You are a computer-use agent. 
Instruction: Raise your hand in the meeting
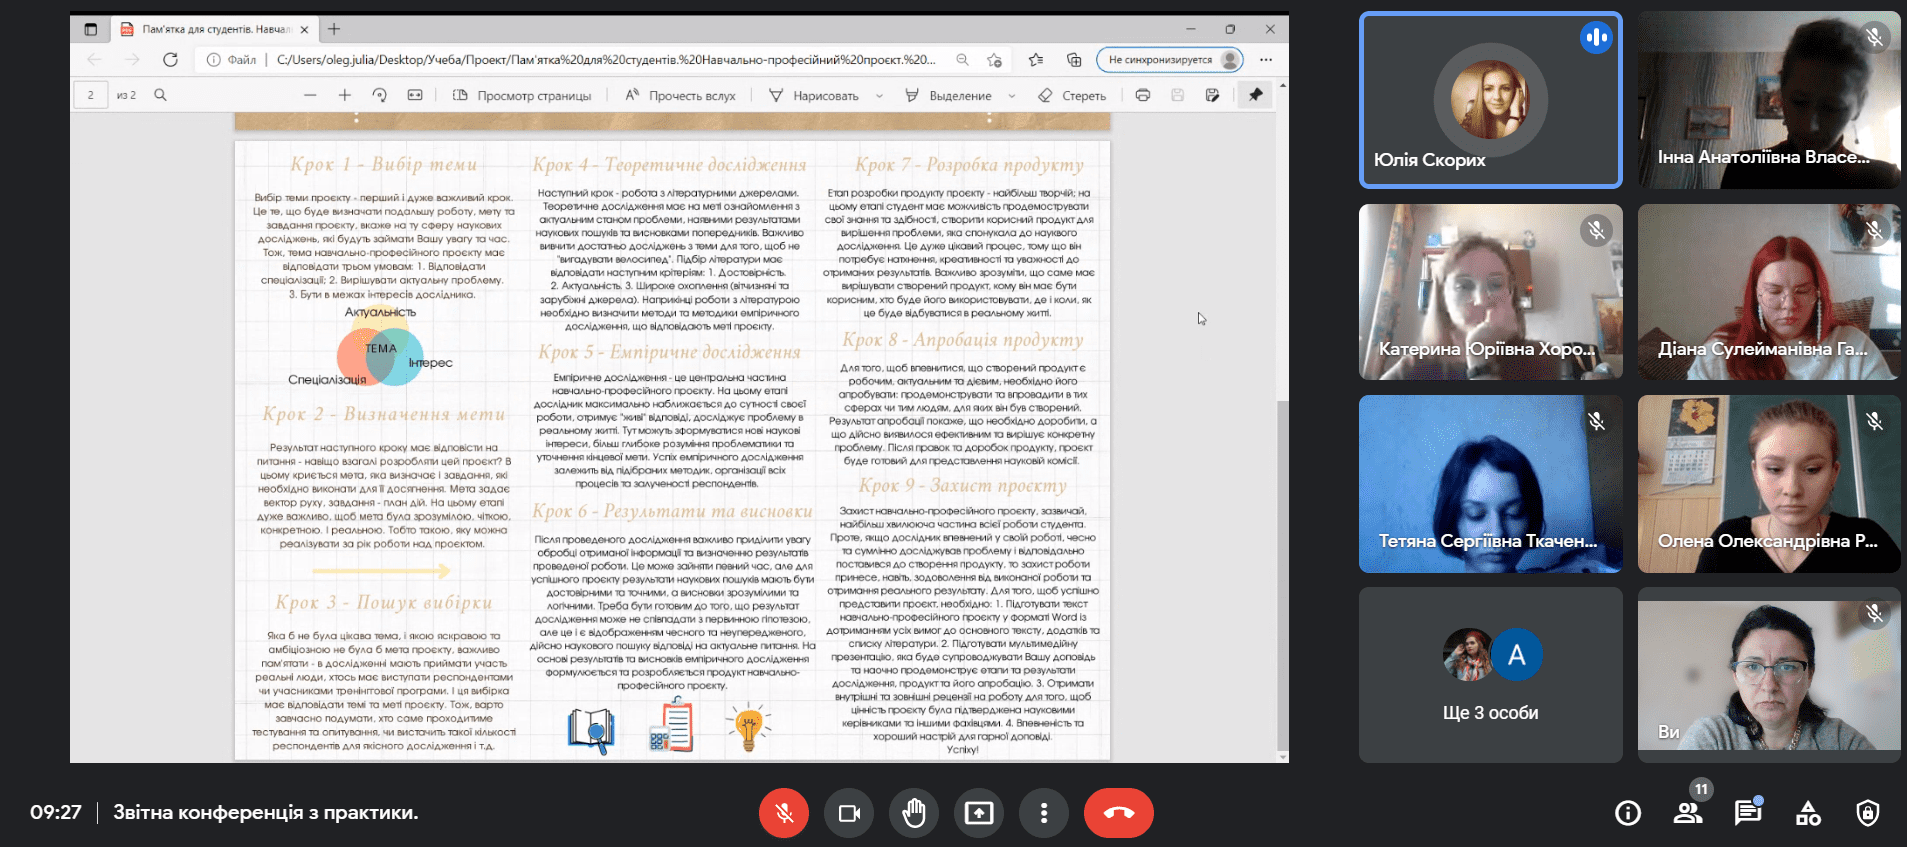point(914,813)
